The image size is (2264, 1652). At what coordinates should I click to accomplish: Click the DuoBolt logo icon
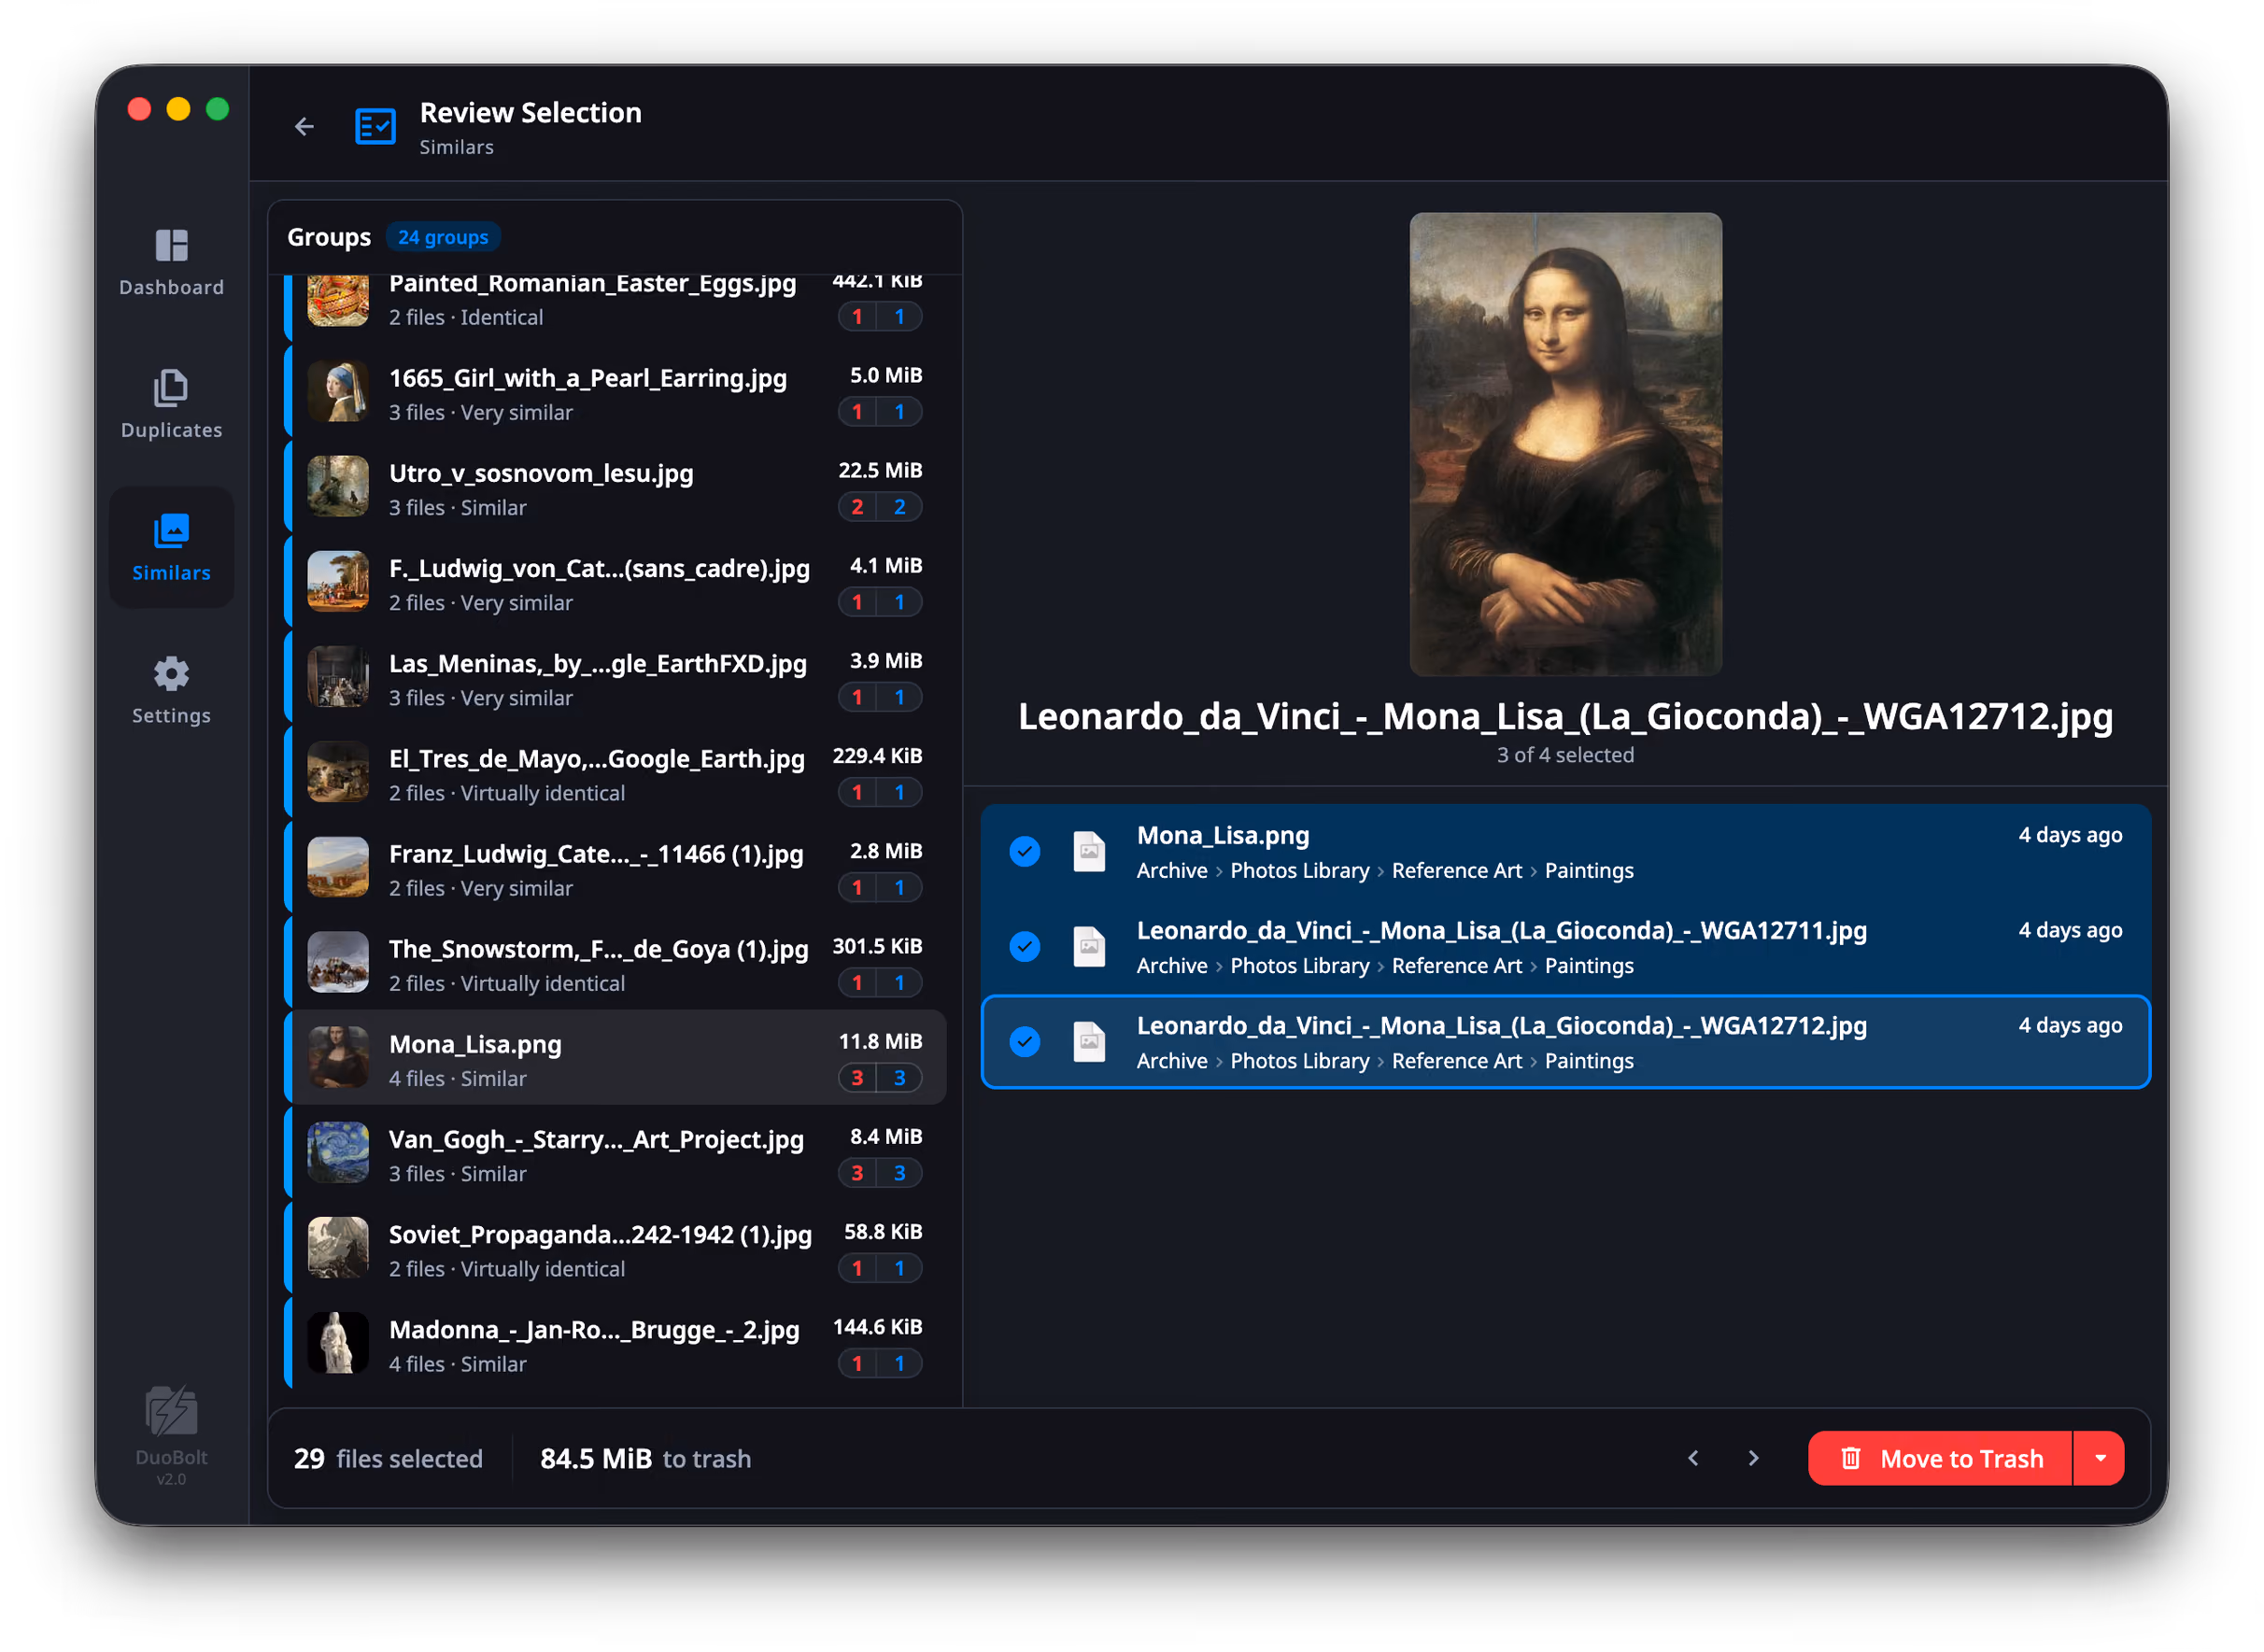(171, 1411)
